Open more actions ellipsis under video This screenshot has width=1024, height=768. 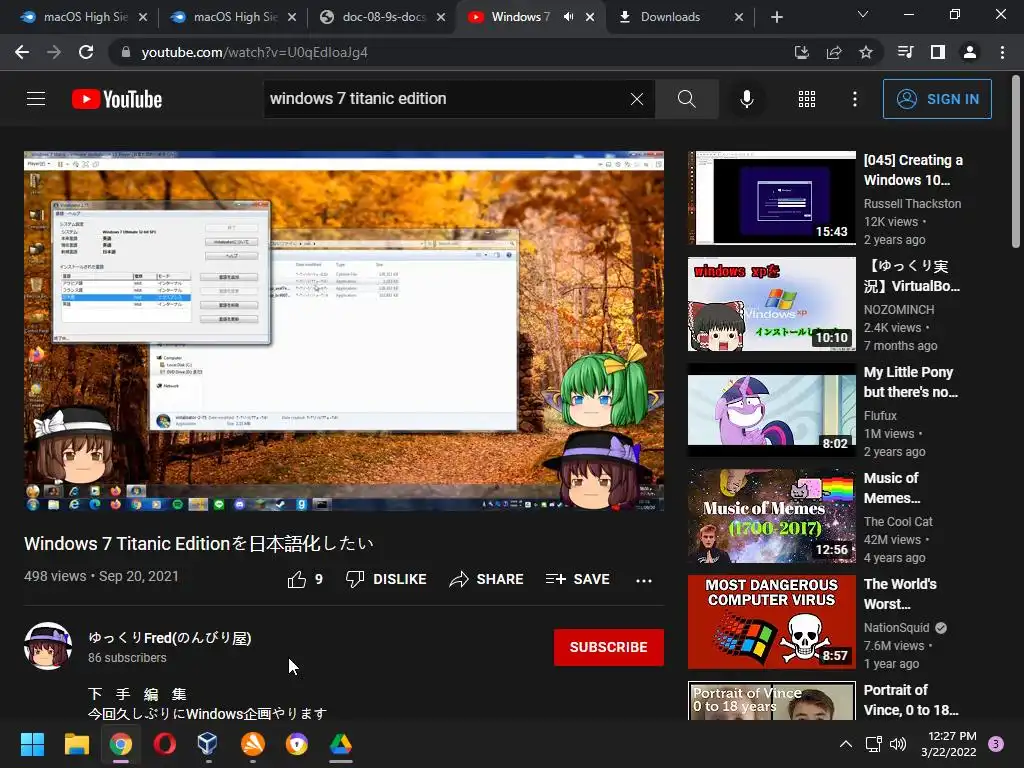644,580
